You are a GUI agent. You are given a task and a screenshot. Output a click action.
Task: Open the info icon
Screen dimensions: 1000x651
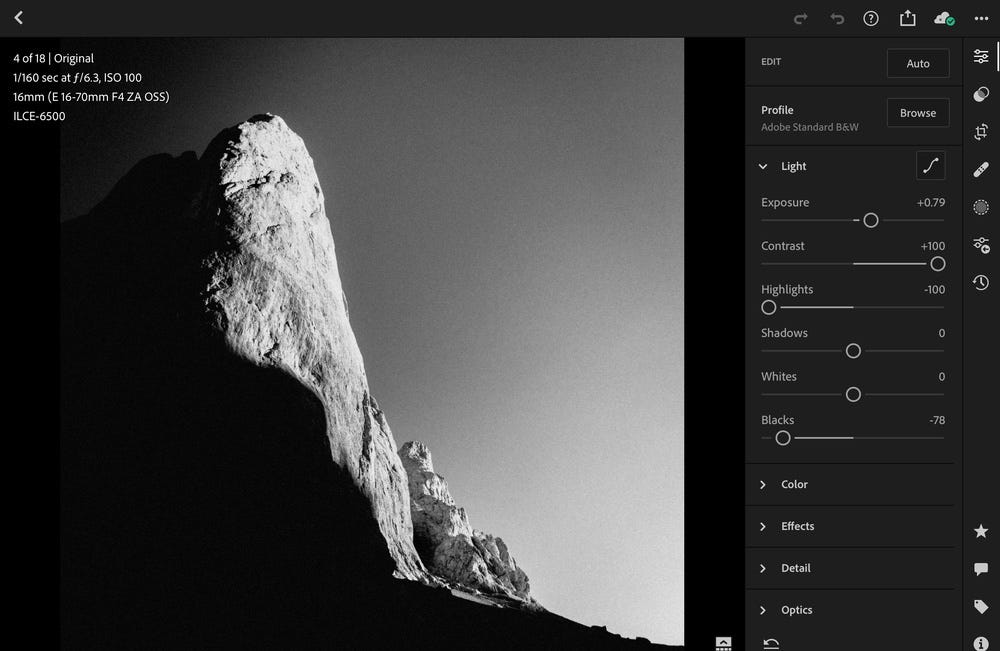981,643
